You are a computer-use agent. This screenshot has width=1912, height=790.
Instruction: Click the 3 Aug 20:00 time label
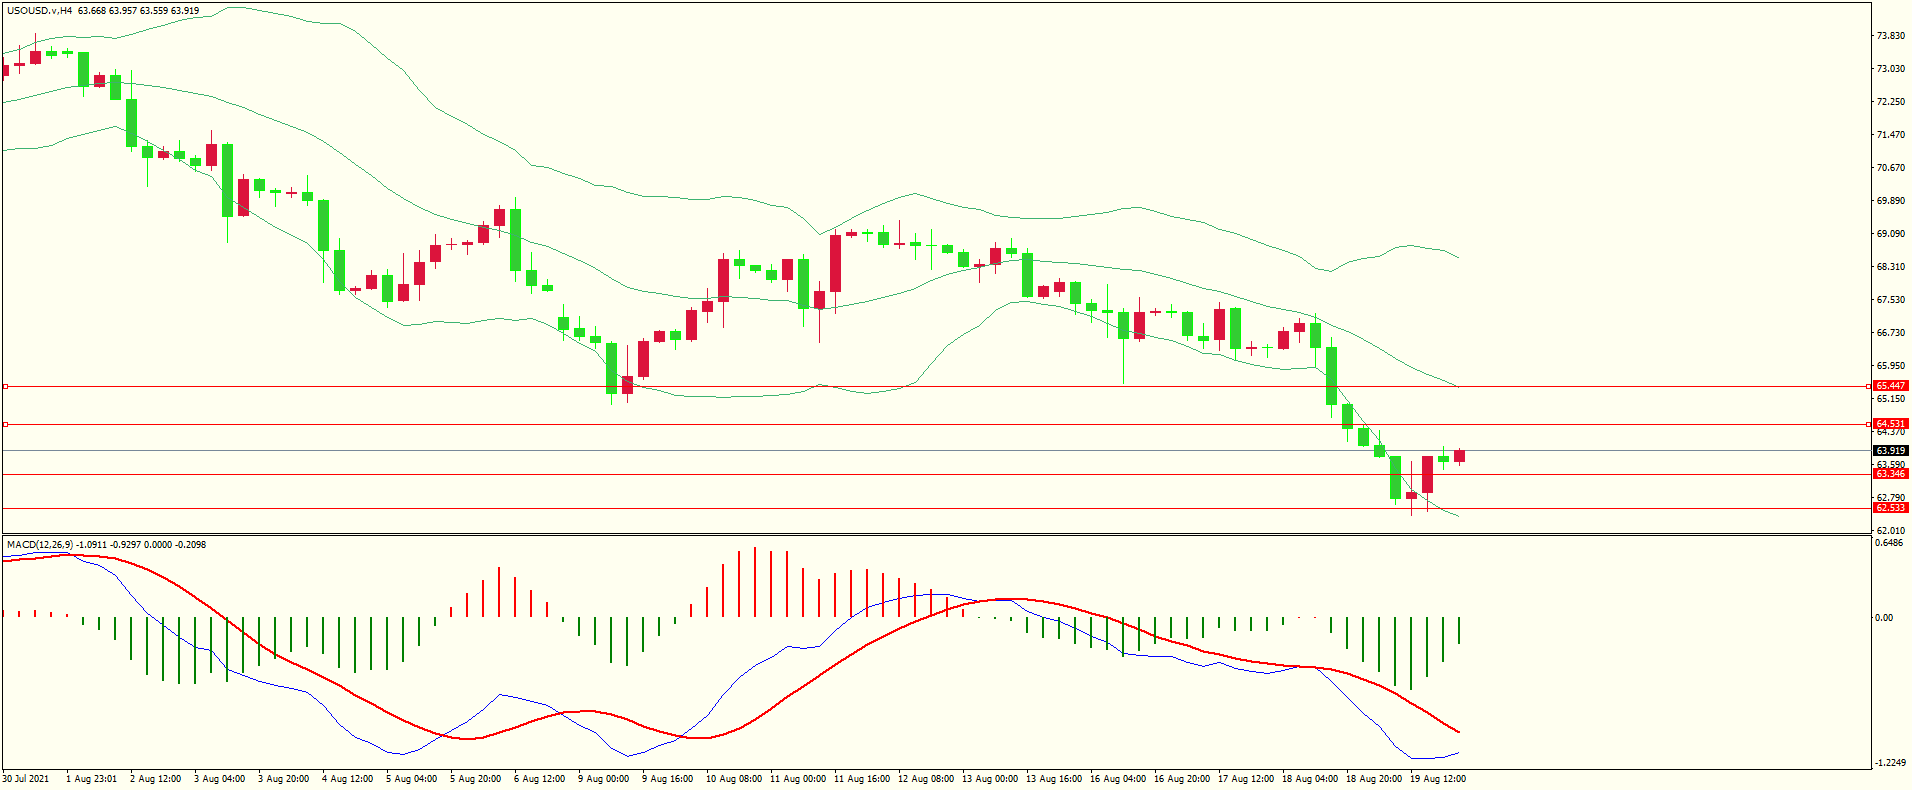point(283,779)
